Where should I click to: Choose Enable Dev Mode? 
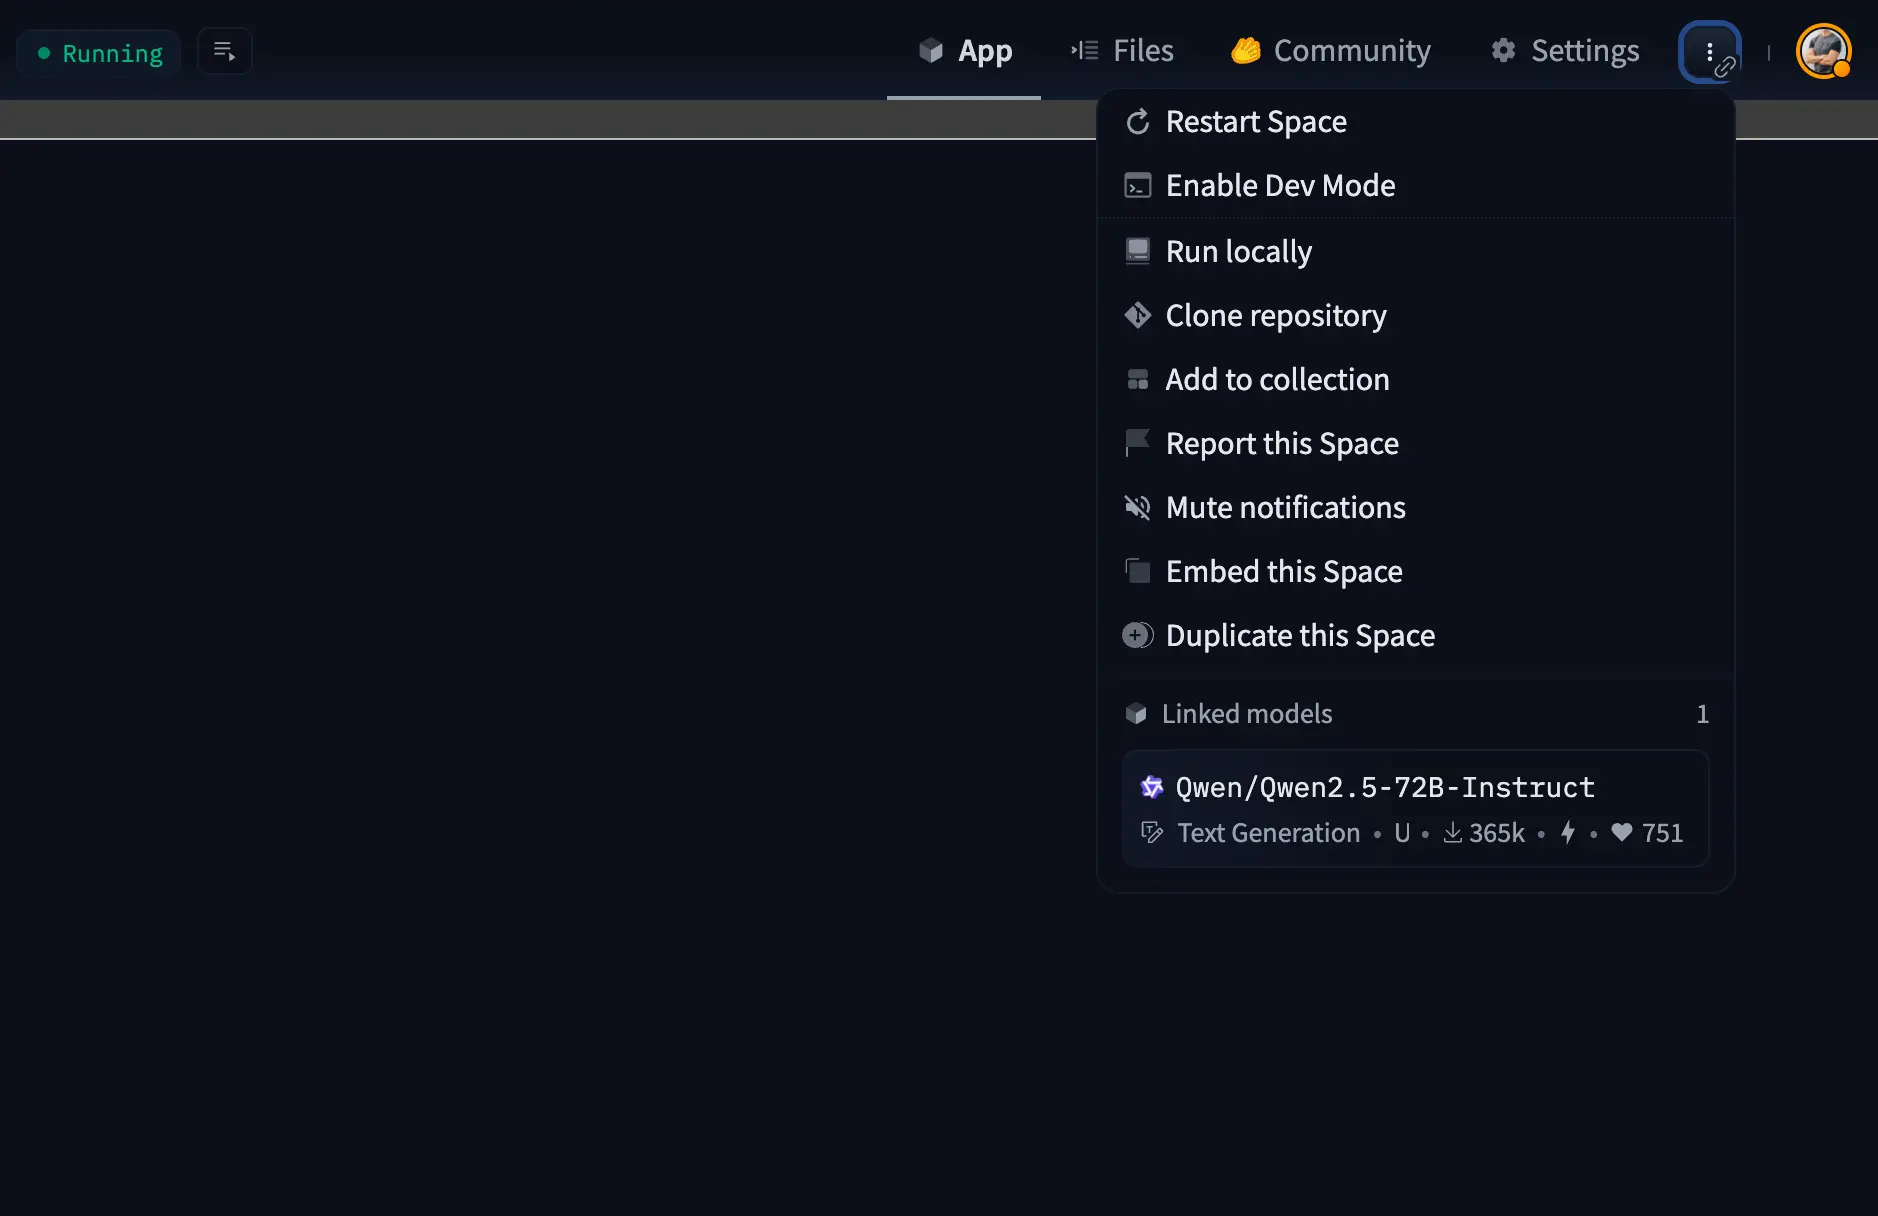pos(1415,186)
